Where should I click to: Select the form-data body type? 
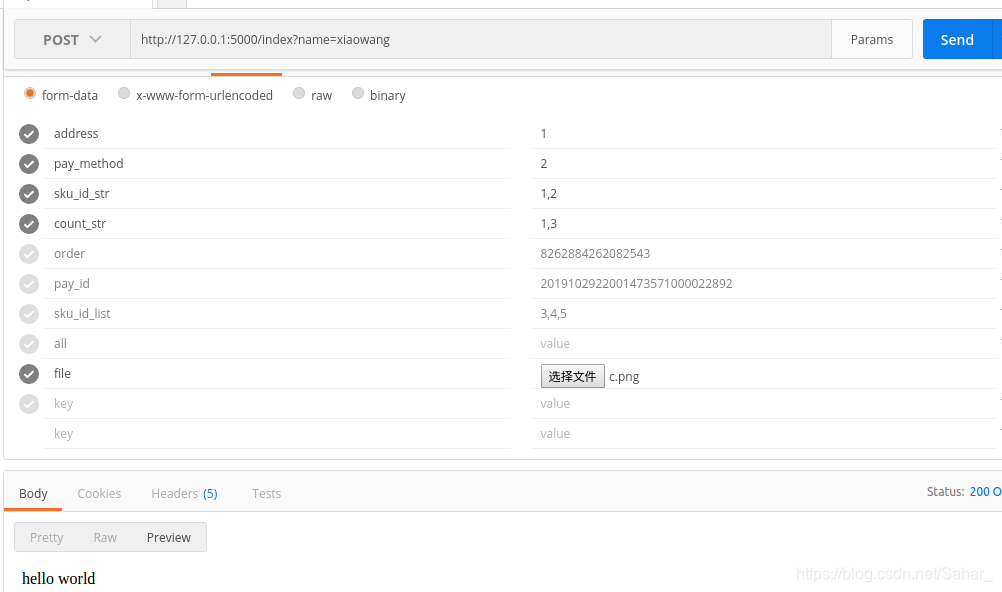[x=29, y=94]
